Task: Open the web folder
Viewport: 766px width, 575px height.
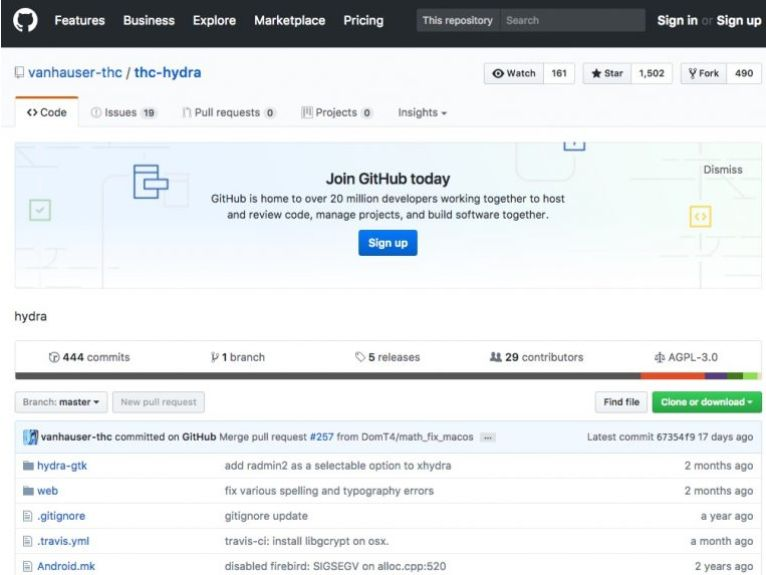Action: coord(47,491)
